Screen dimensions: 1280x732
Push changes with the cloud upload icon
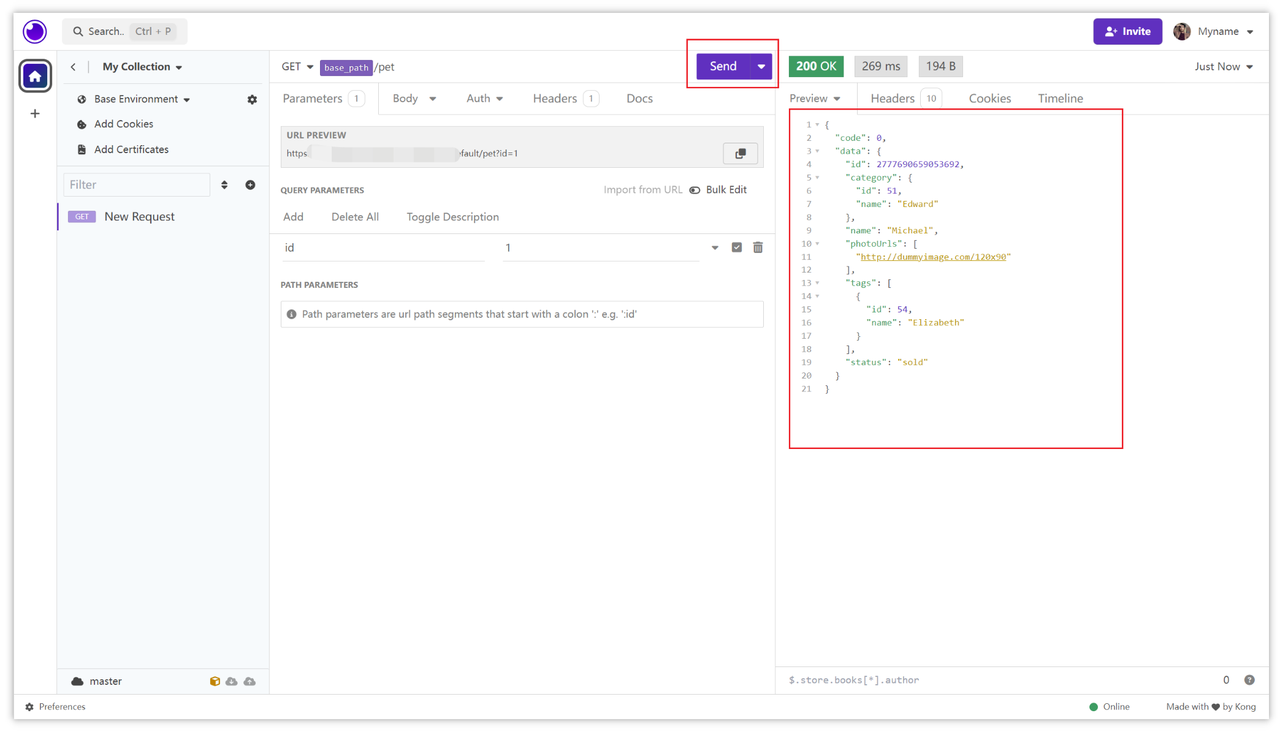[250, 681]
